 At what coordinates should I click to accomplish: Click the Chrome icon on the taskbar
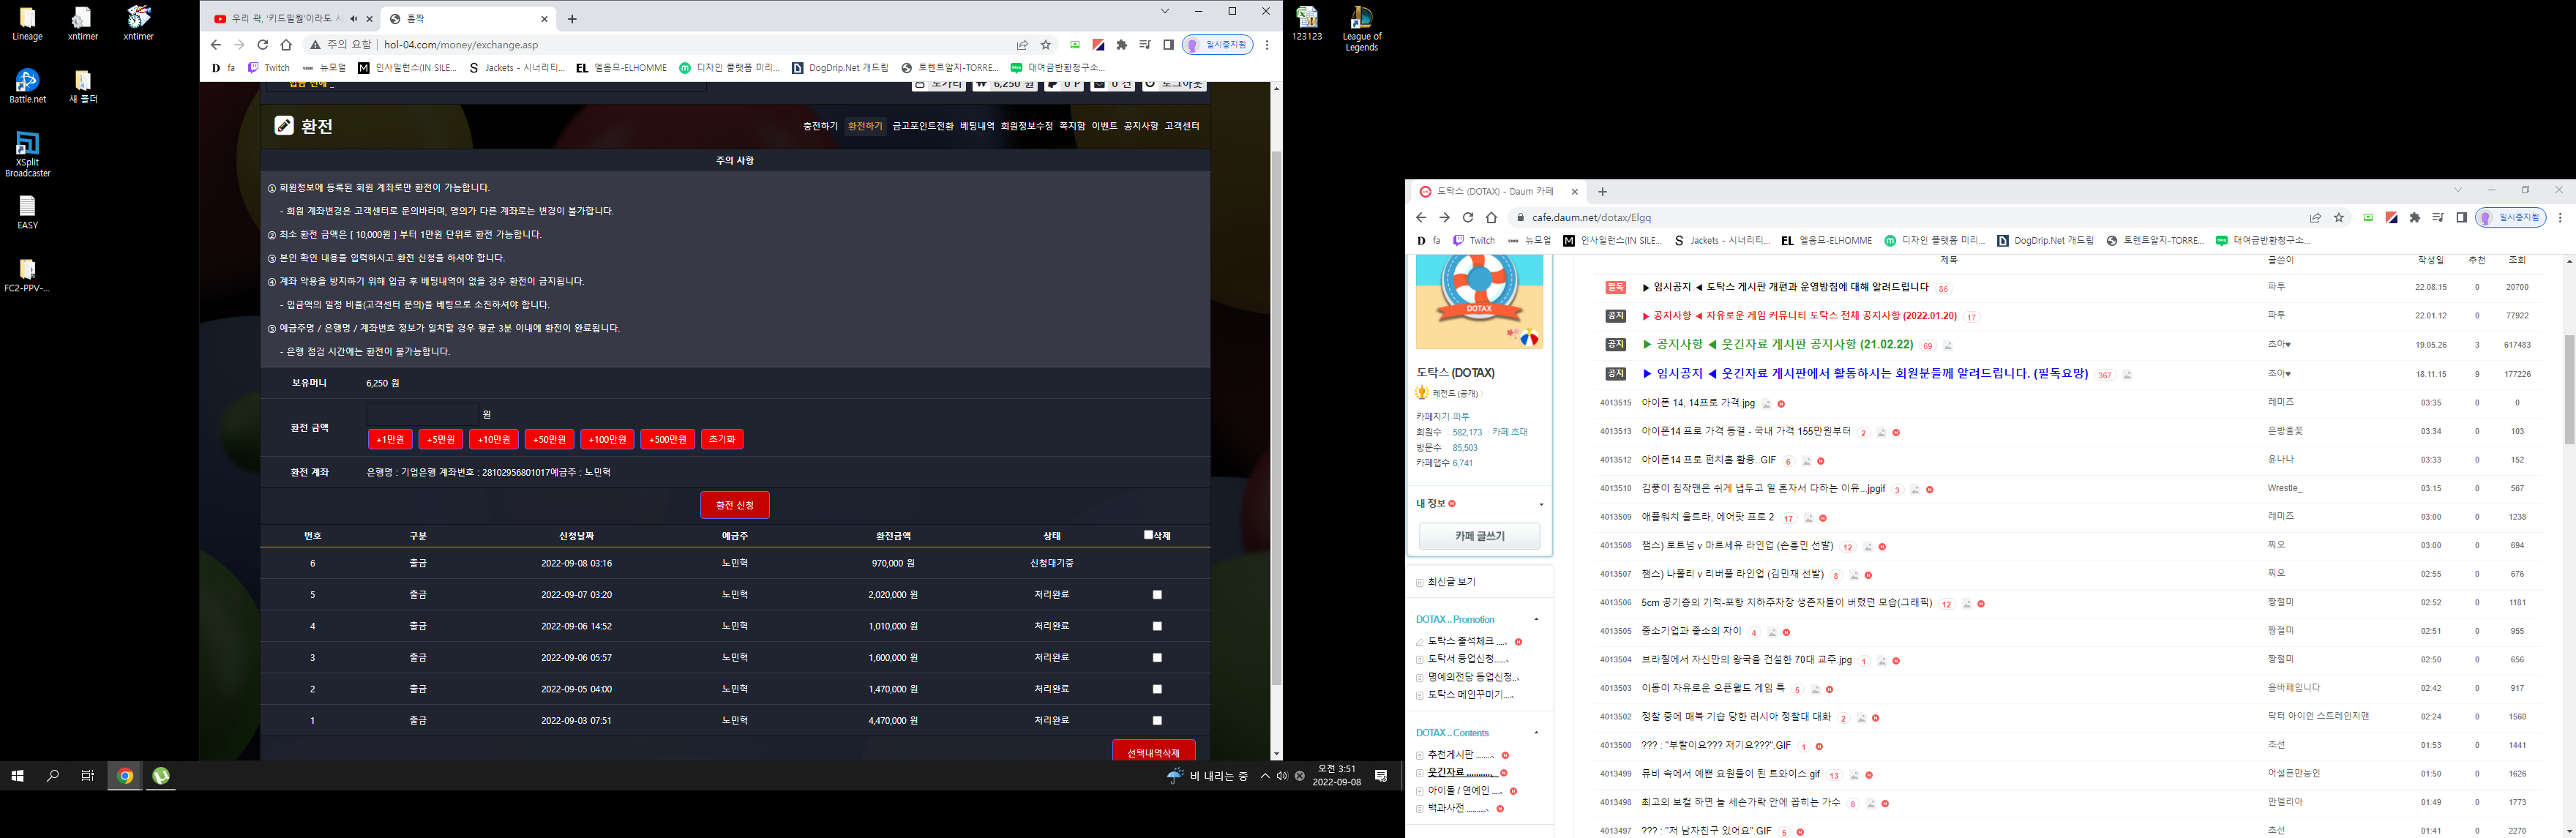click(125, 776)
